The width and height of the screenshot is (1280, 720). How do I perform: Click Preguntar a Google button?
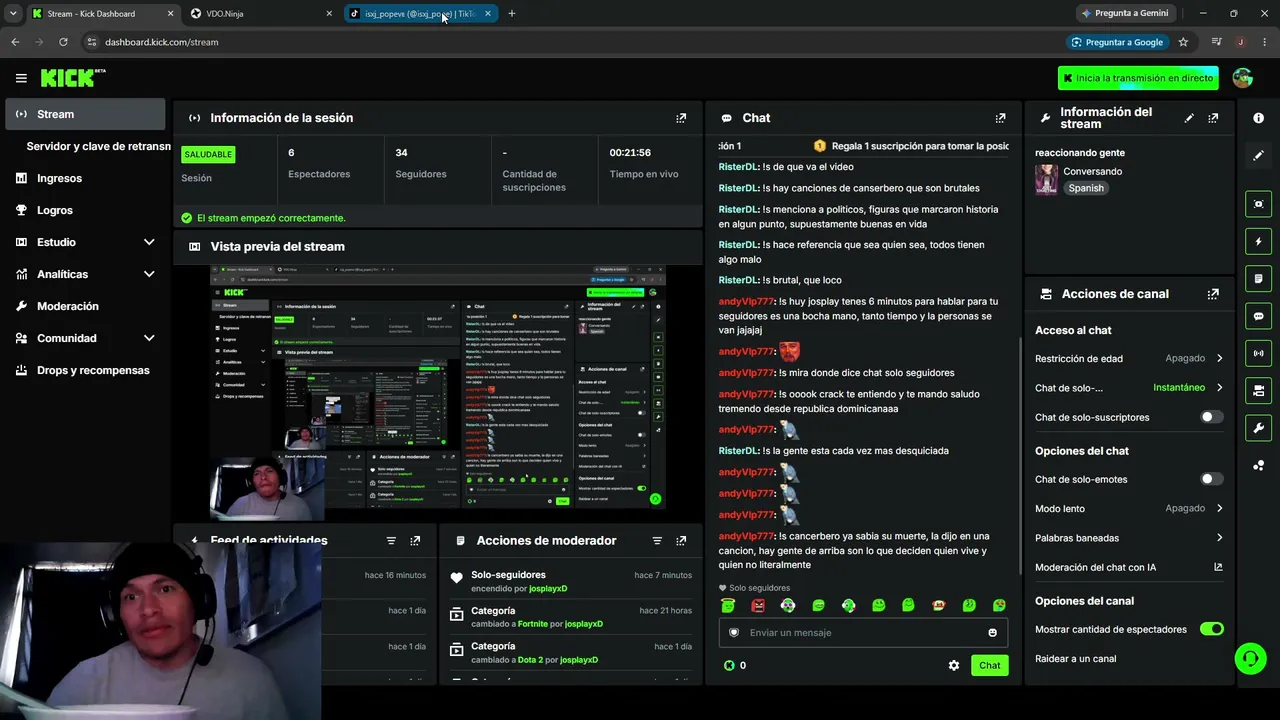click(x=1116, y=42)
